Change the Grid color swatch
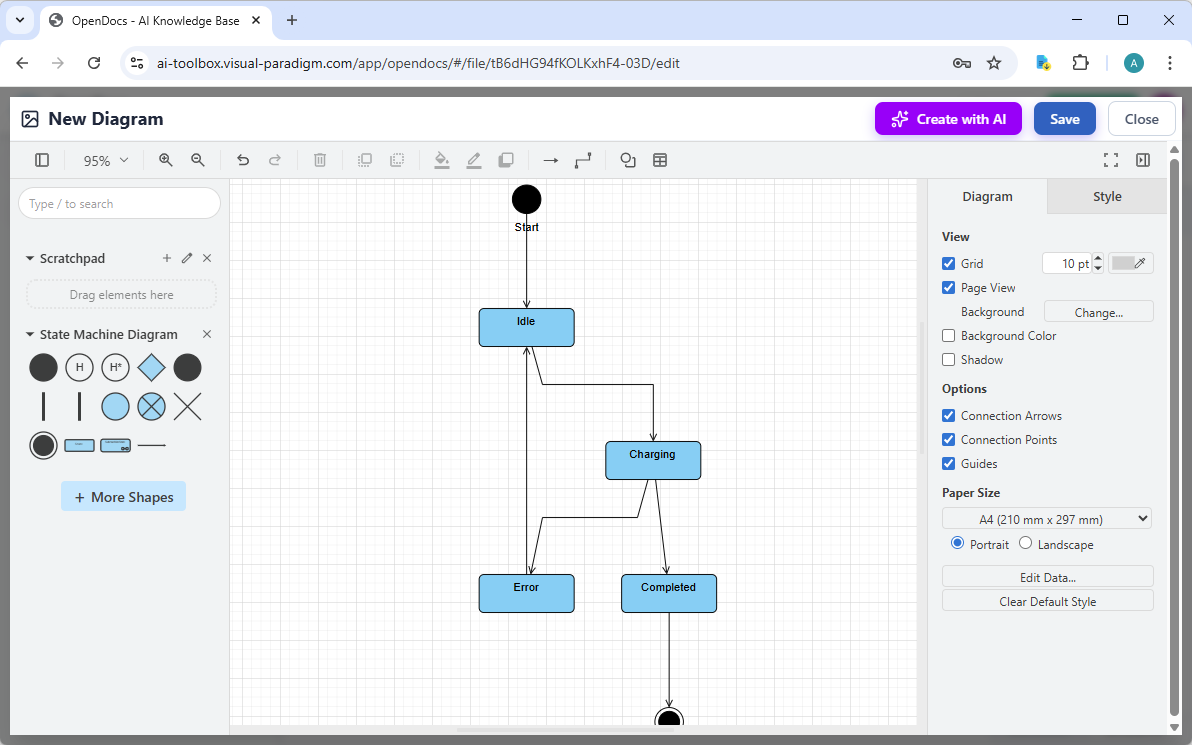Image resolution: width=1192 pixels, height=745 pixels. coord(1130,263)
